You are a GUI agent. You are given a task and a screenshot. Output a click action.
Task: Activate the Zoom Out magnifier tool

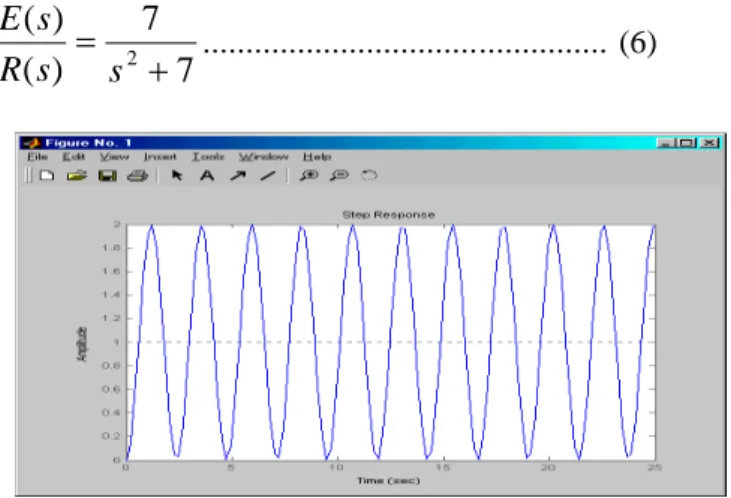(x=339, y=175)
